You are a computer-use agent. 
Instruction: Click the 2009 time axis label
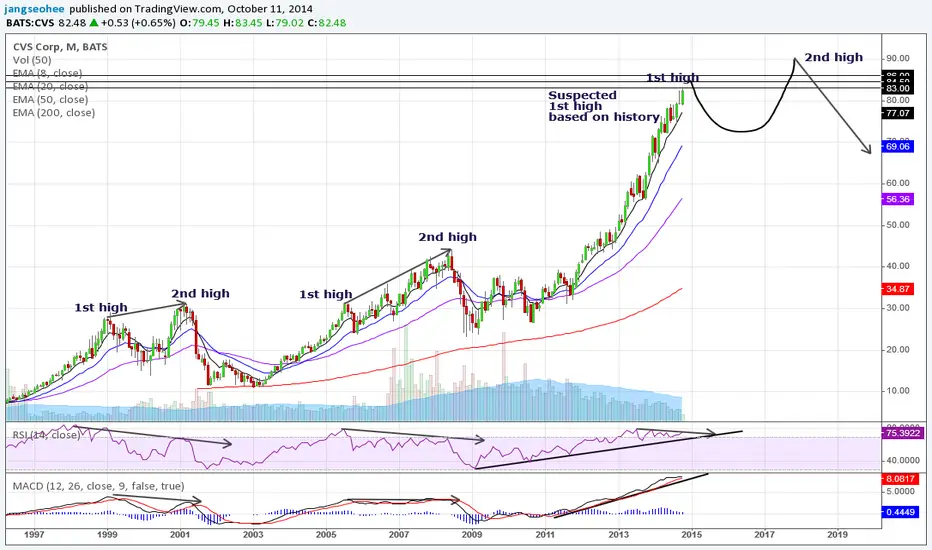tap(472, 535)
